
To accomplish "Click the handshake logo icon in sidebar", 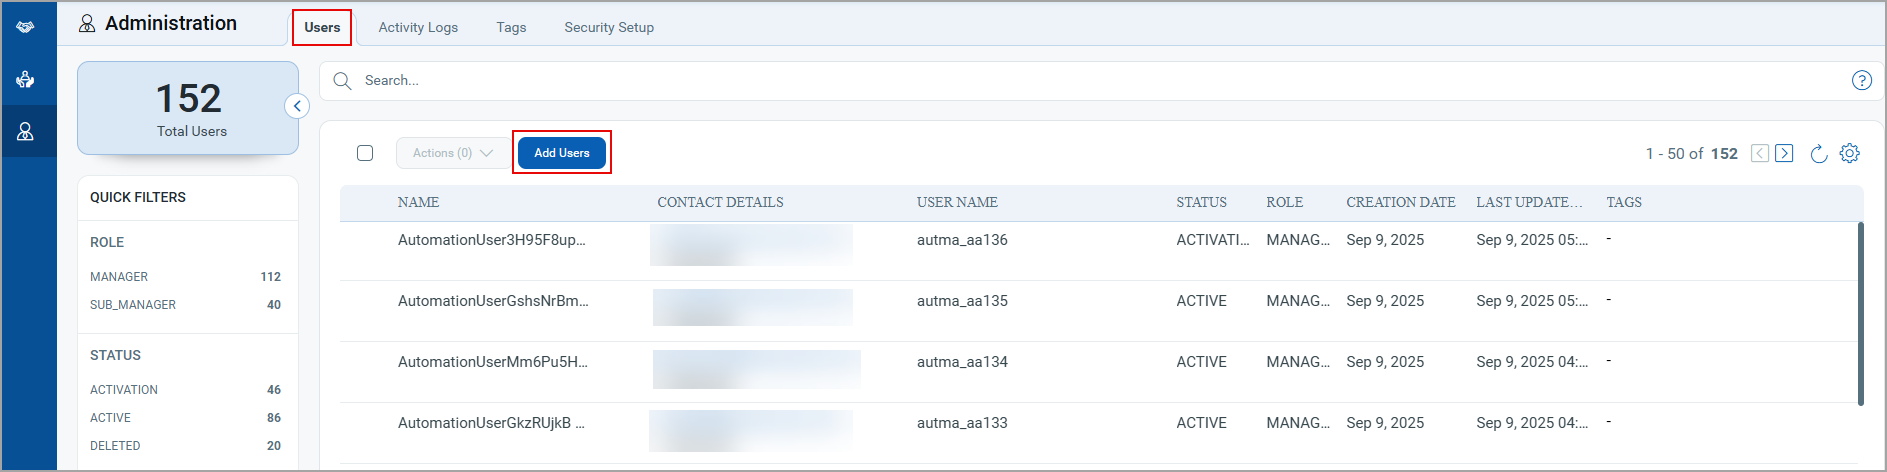I will click(x=25, y=27).
